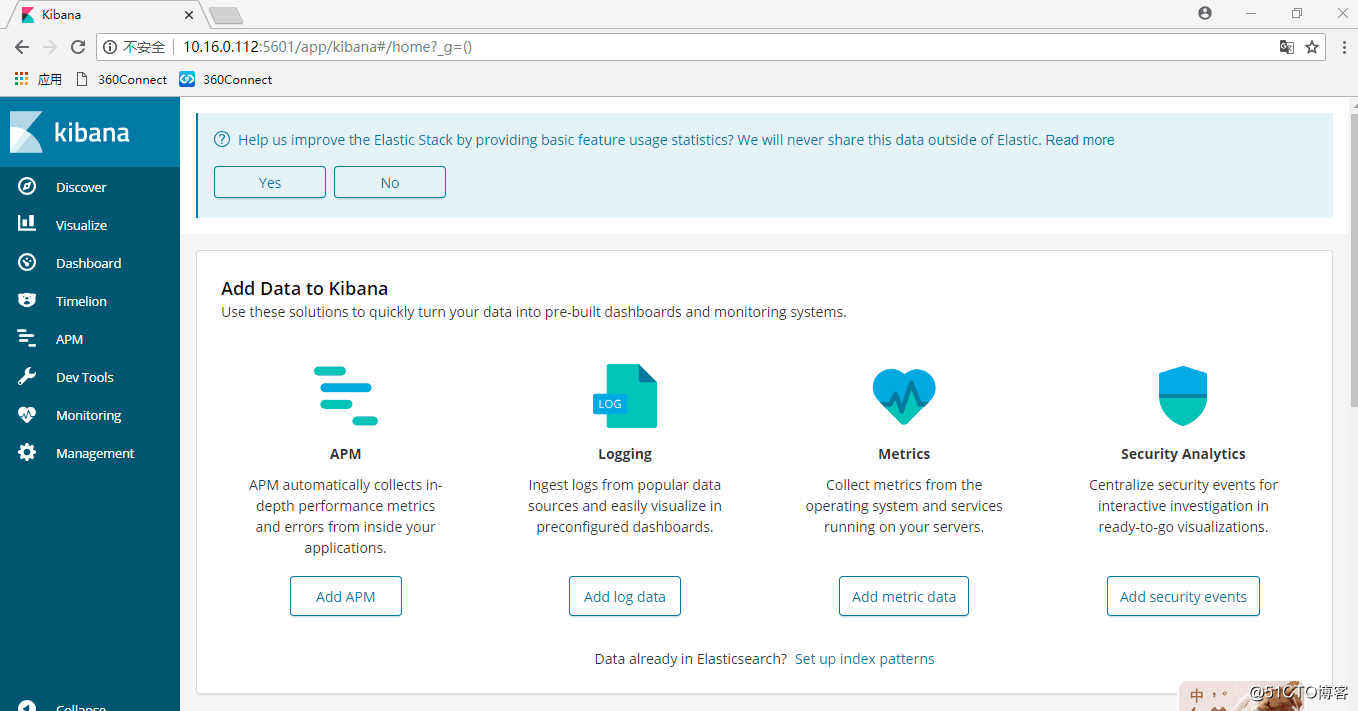Open Dev Tools wrench icon
This screenshot has width=1358, height=711.
(x=27, y=377)
